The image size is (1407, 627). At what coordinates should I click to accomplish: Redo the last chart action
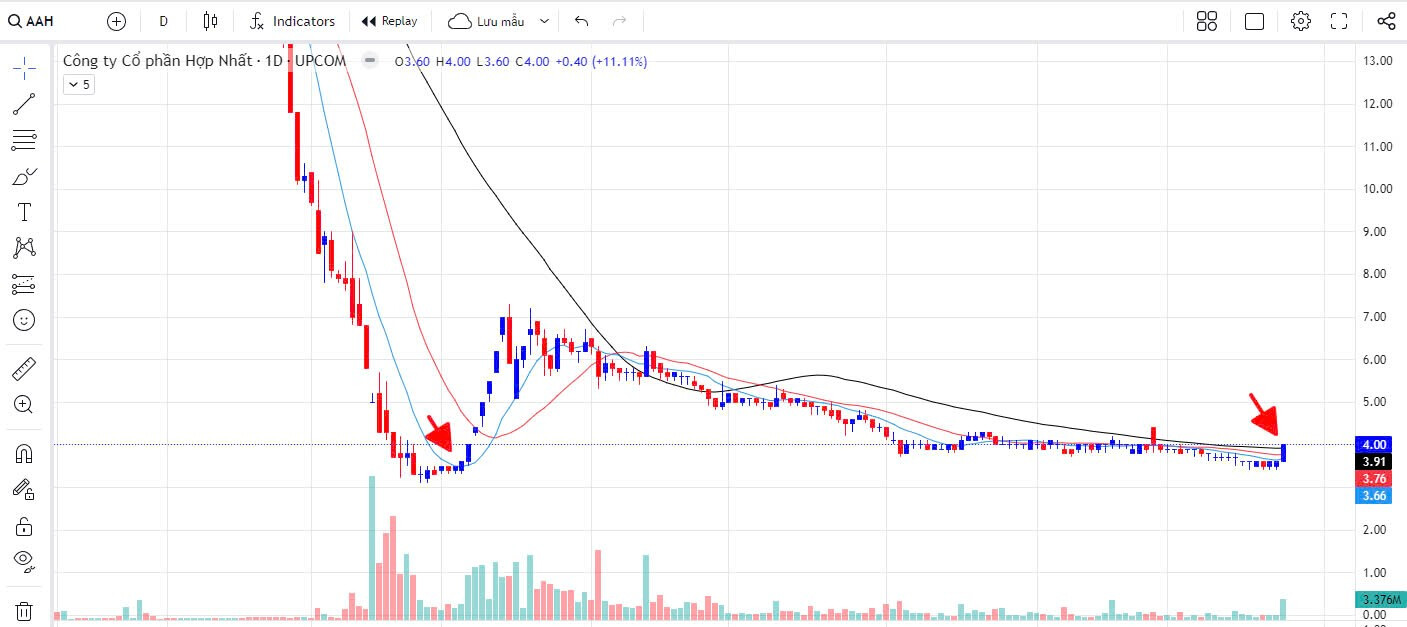click(619, 21)
